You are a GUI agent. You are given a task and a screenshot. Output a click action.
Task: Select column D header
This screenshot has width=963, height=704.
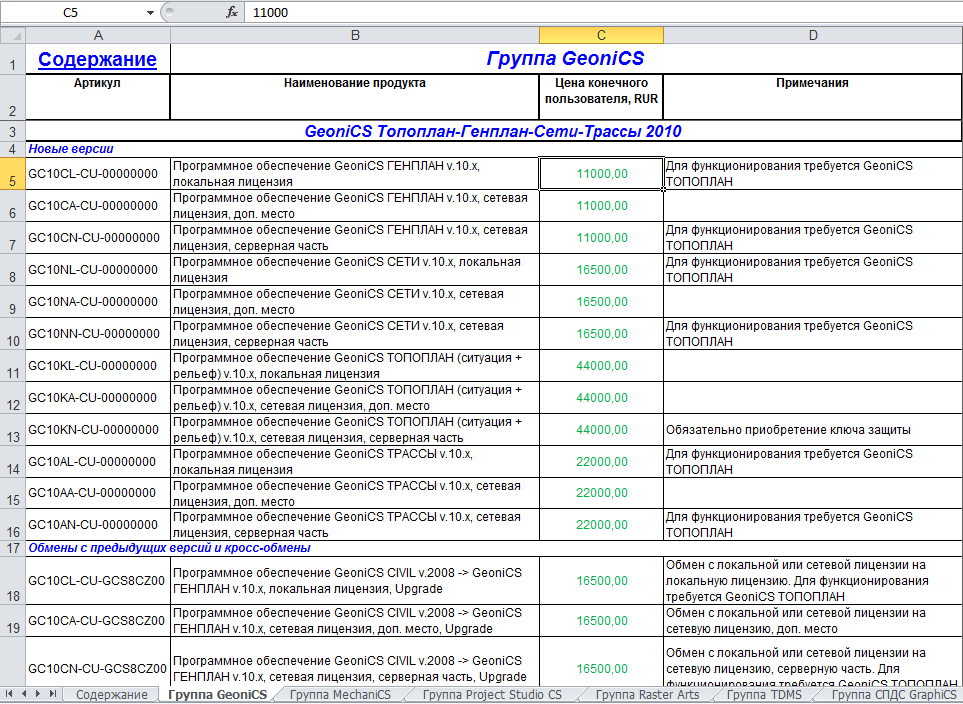coord(813,36)
